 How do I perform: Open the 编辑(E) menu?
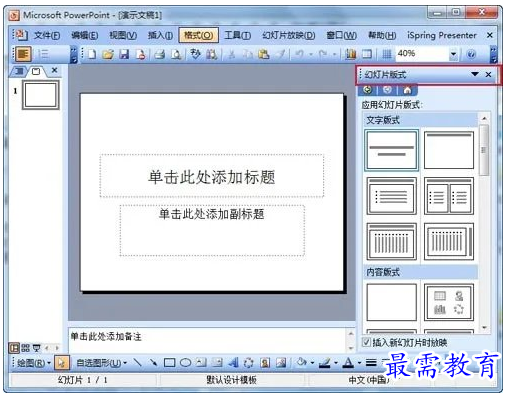[x=85, y=35]
